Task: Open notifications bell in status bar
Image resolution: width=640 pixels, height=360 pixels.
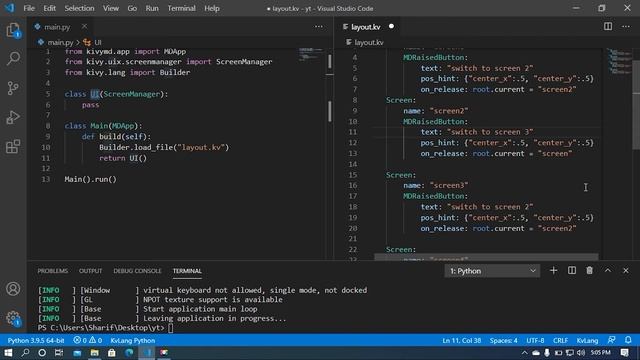Action: pos(628,340)
